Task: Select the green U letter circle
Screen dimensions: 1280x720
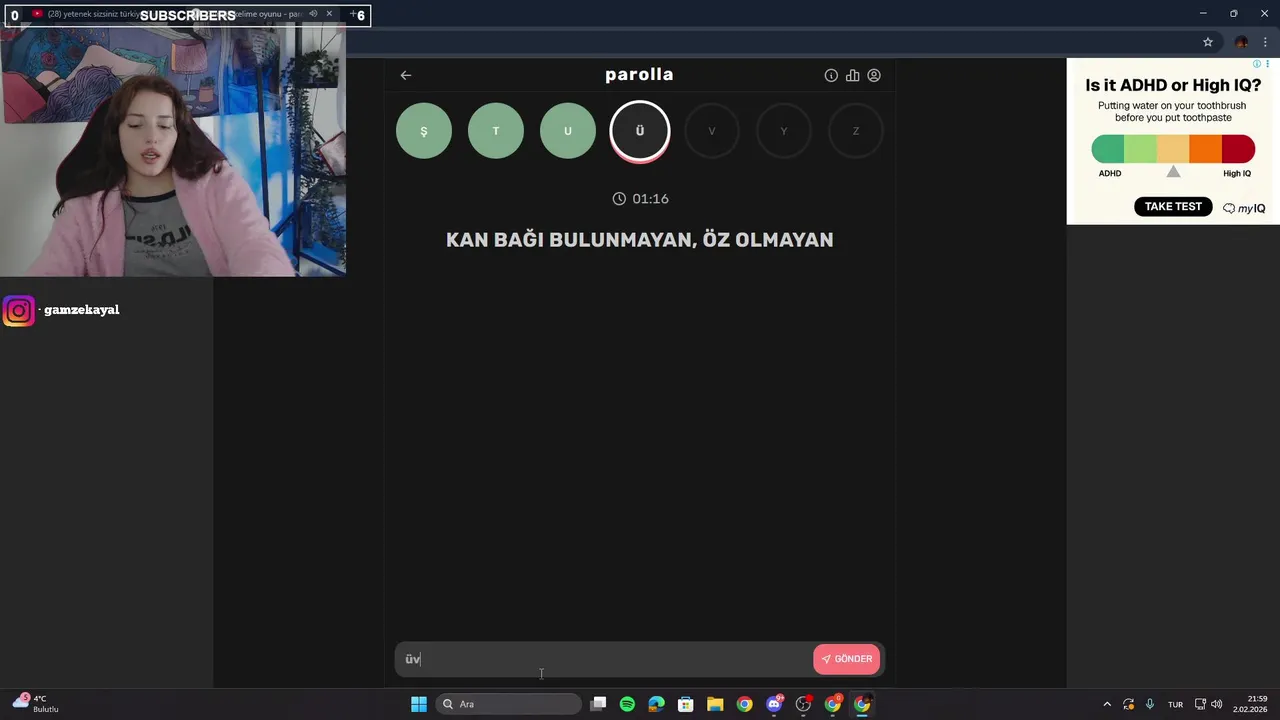Action: (568, 131)
